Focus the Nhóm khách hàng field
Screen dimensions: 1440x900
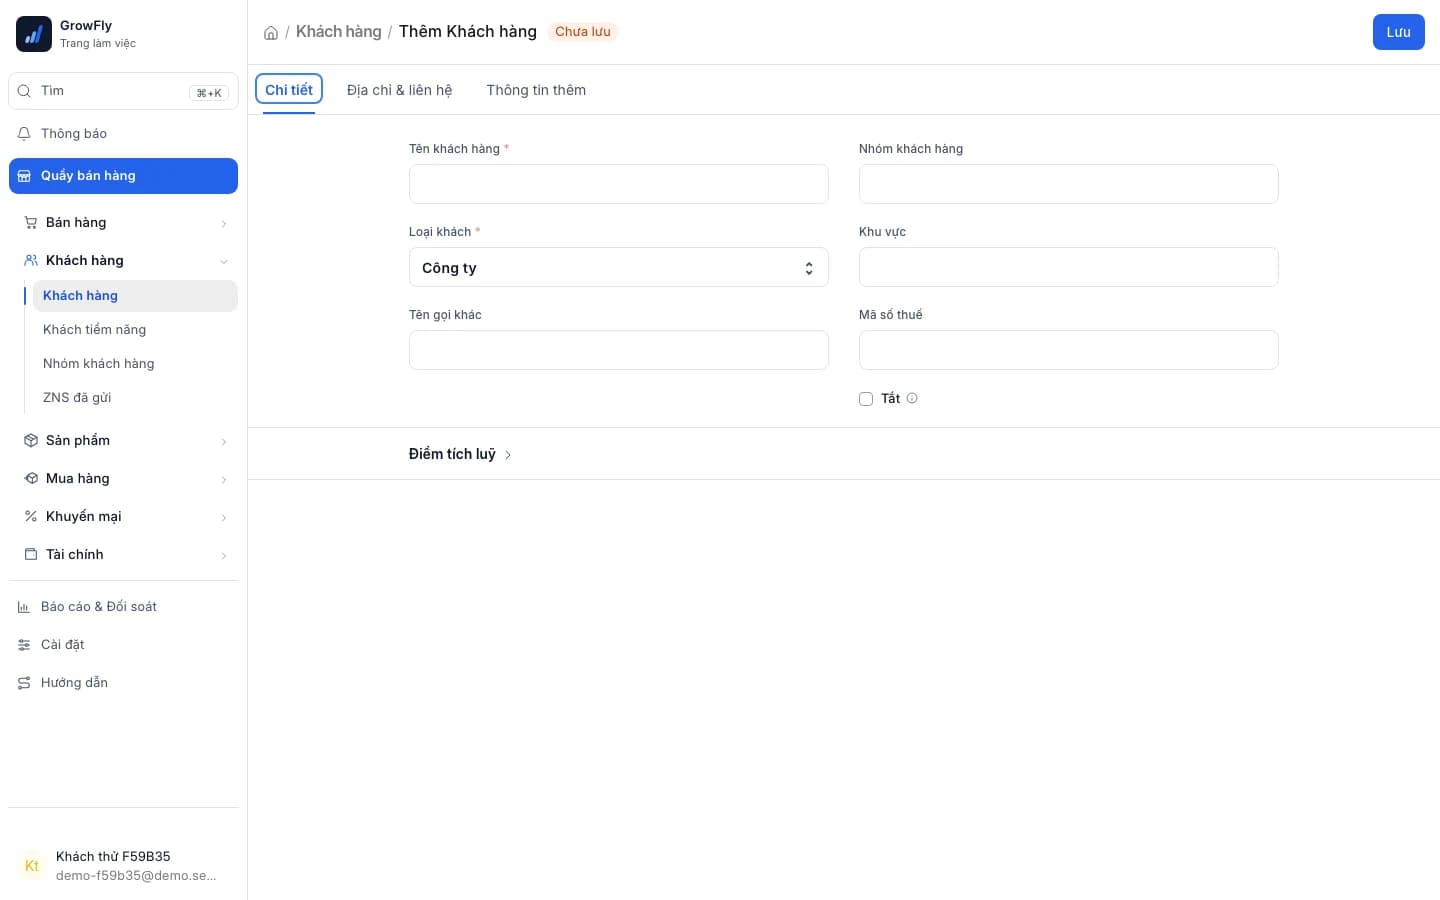click(1069, 184)
